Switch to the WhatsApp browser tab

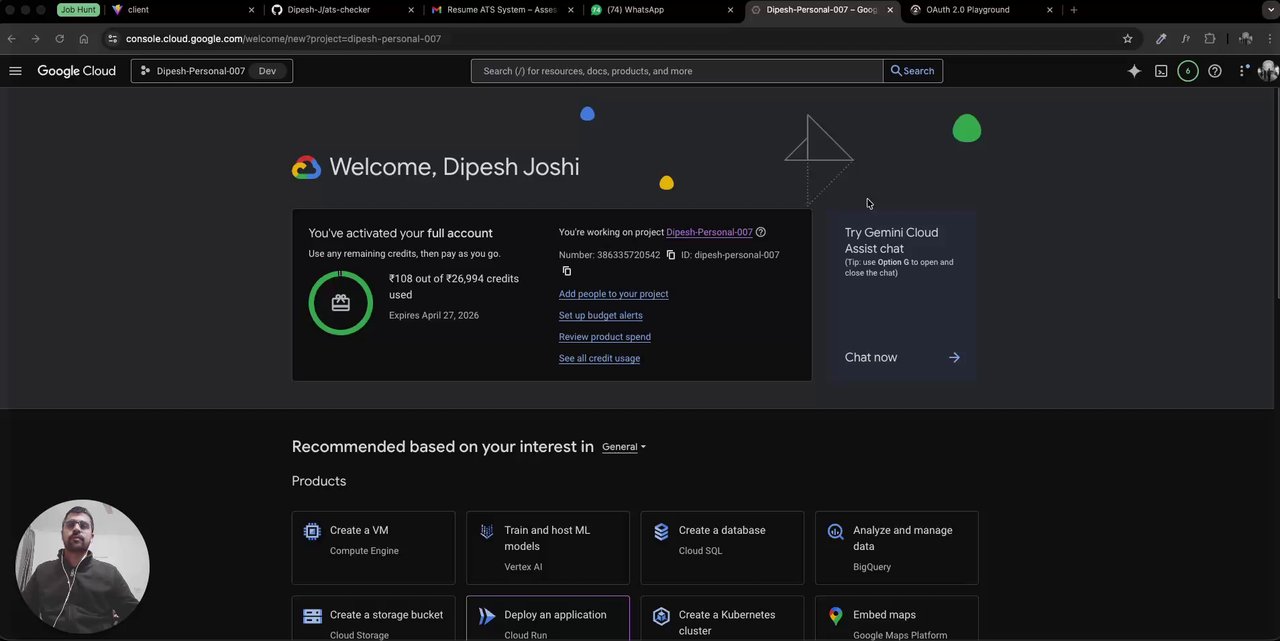(660, 10)
